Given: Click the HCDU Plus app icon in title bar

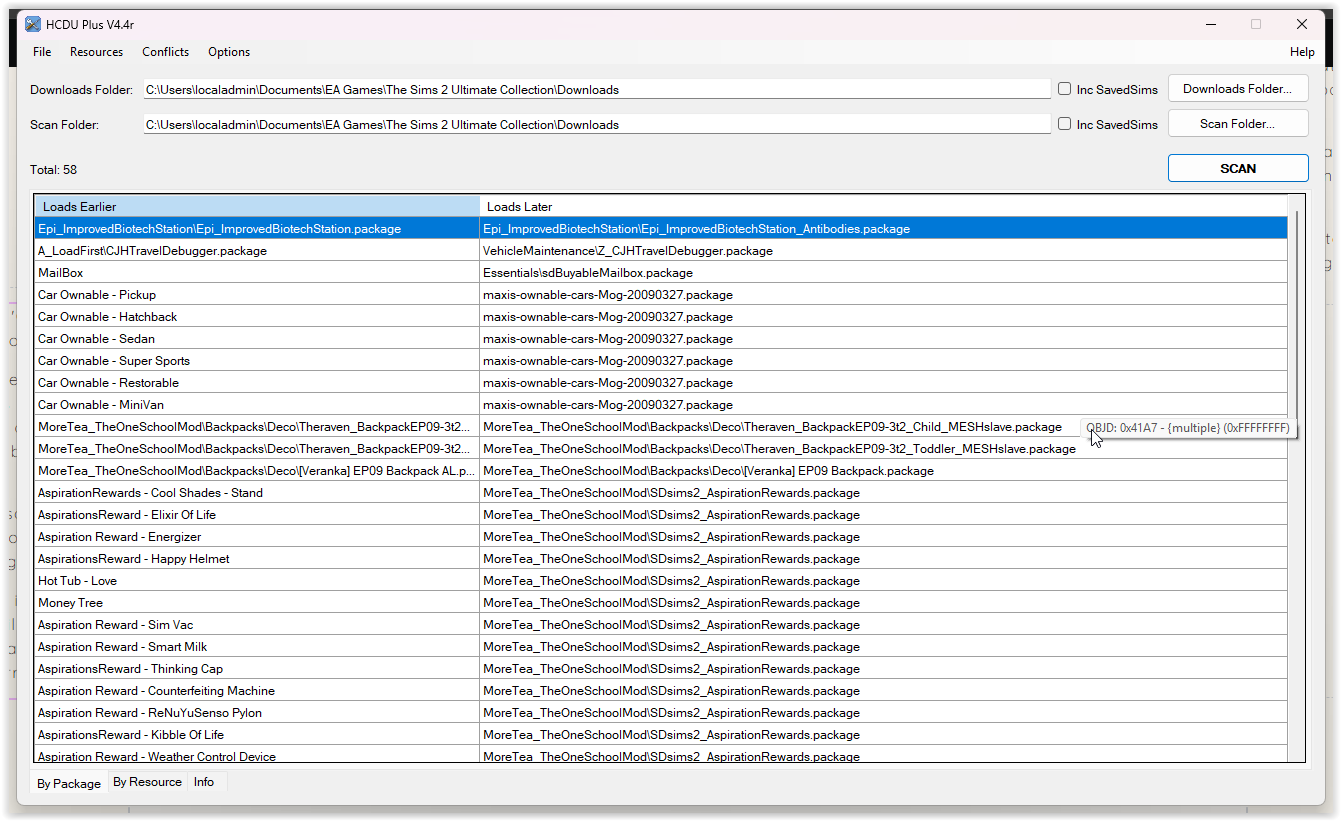Looking at the screenshot, I should click(33, 24).
